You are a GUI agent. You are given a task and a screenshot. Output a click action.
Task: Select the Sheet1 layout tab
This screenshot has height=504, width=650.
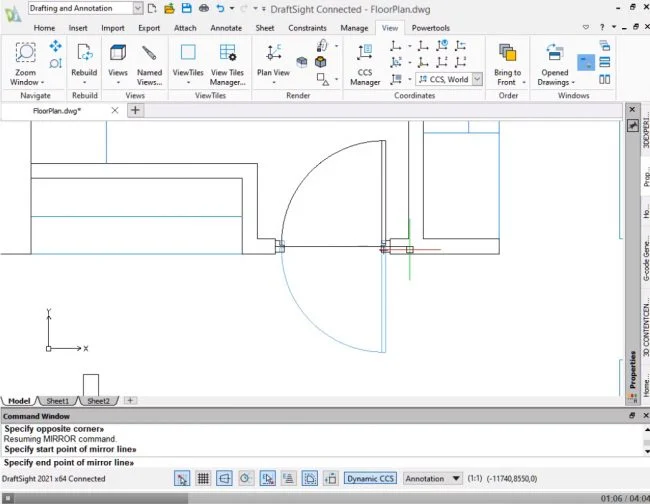point(57,400)
